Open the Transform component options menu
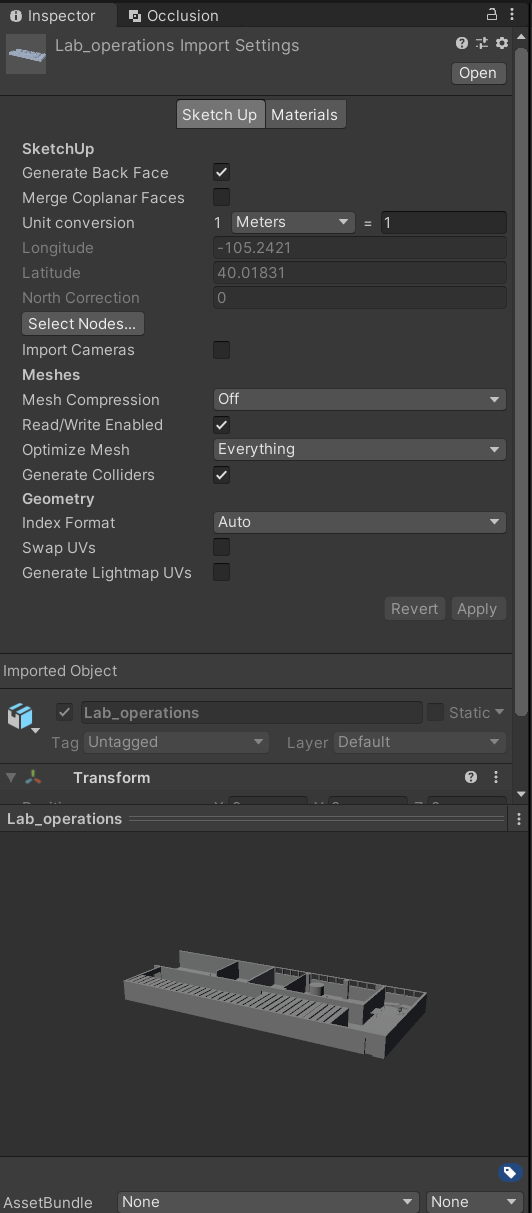 coord(496,777)
